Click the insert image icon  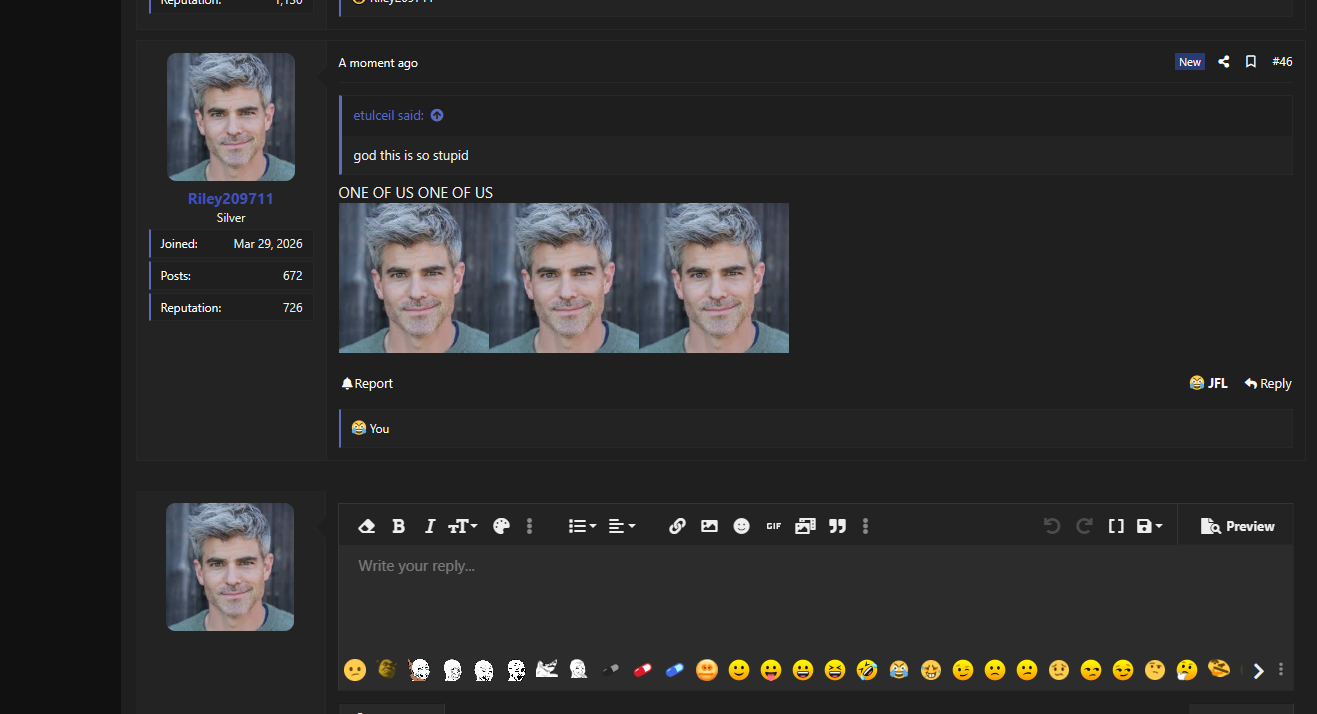(x=709, y=526)
